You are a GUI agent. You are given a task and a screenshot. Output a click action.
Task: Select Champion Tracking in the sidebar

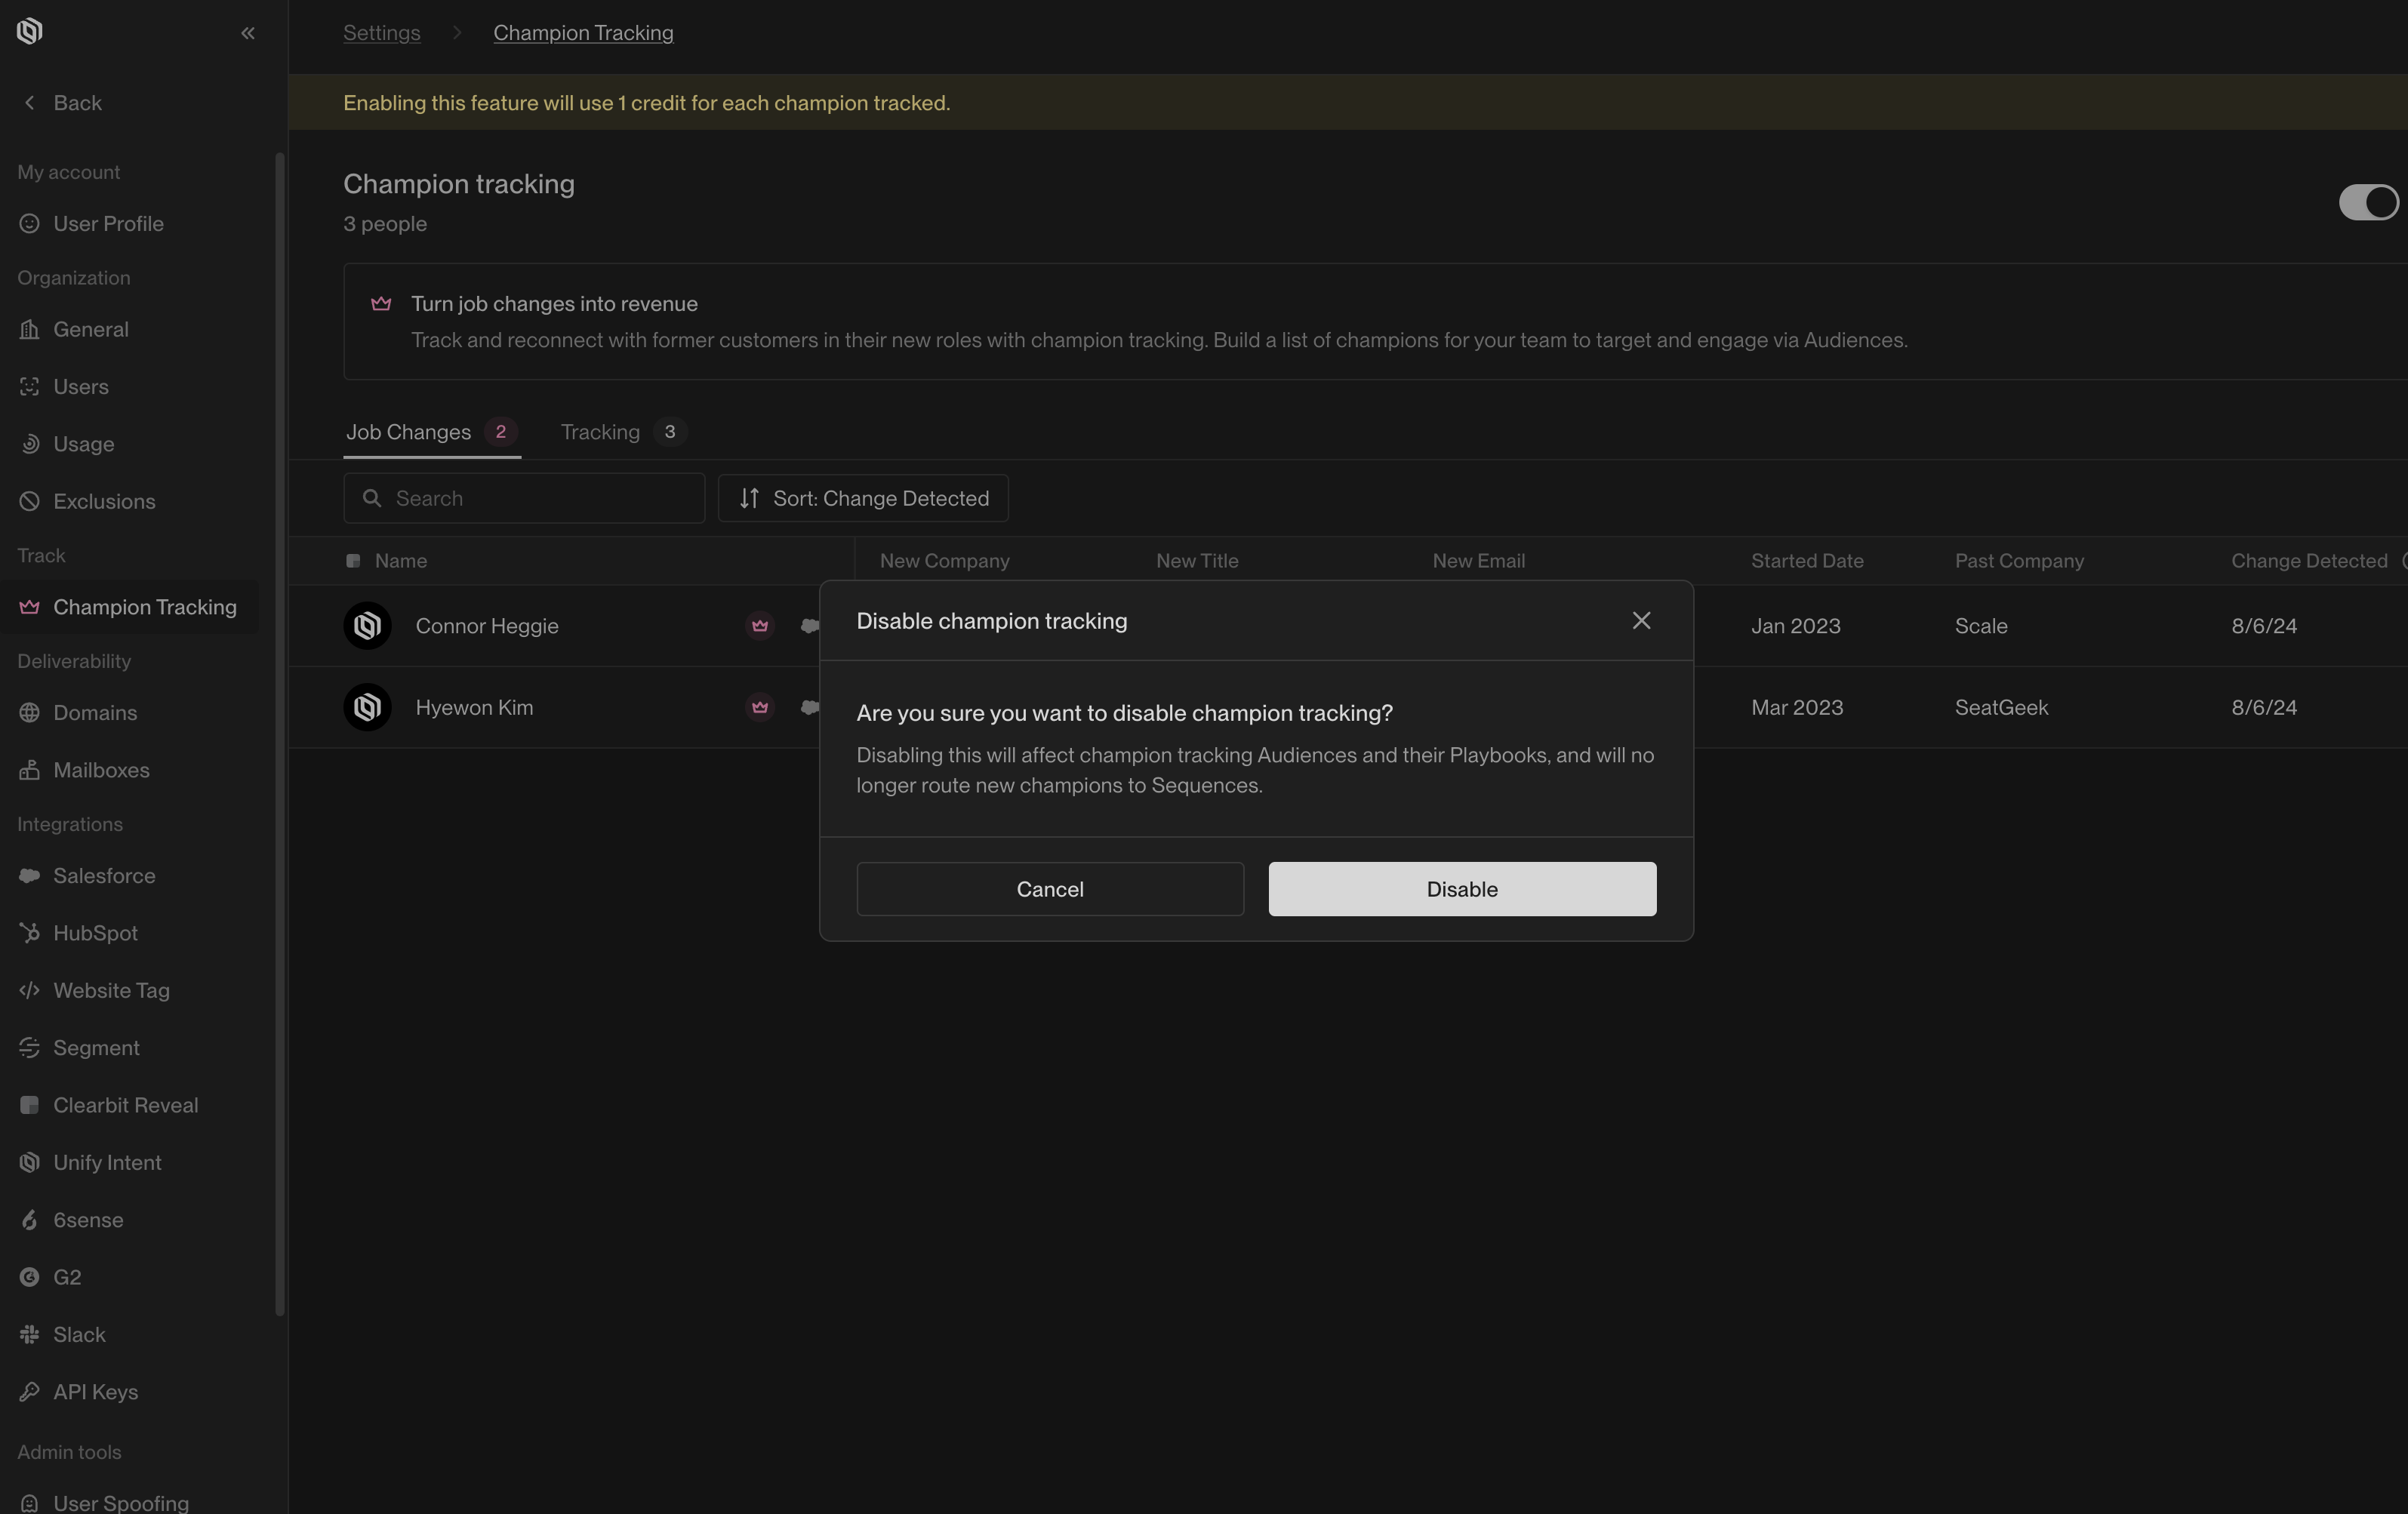pos(130,607)
